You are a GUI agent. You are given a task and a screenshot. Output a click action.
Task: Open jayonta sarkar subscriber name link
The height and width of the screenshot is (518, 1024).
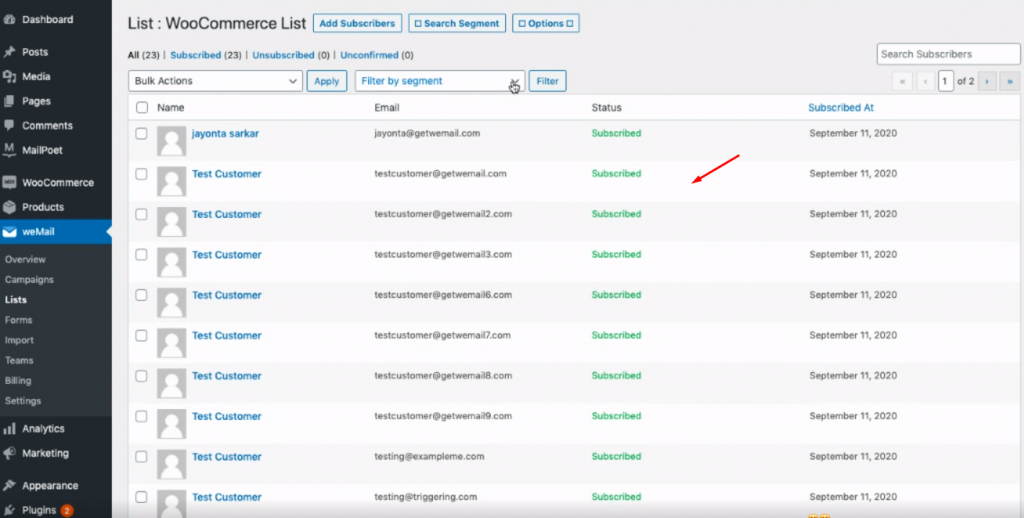[225, 133]
